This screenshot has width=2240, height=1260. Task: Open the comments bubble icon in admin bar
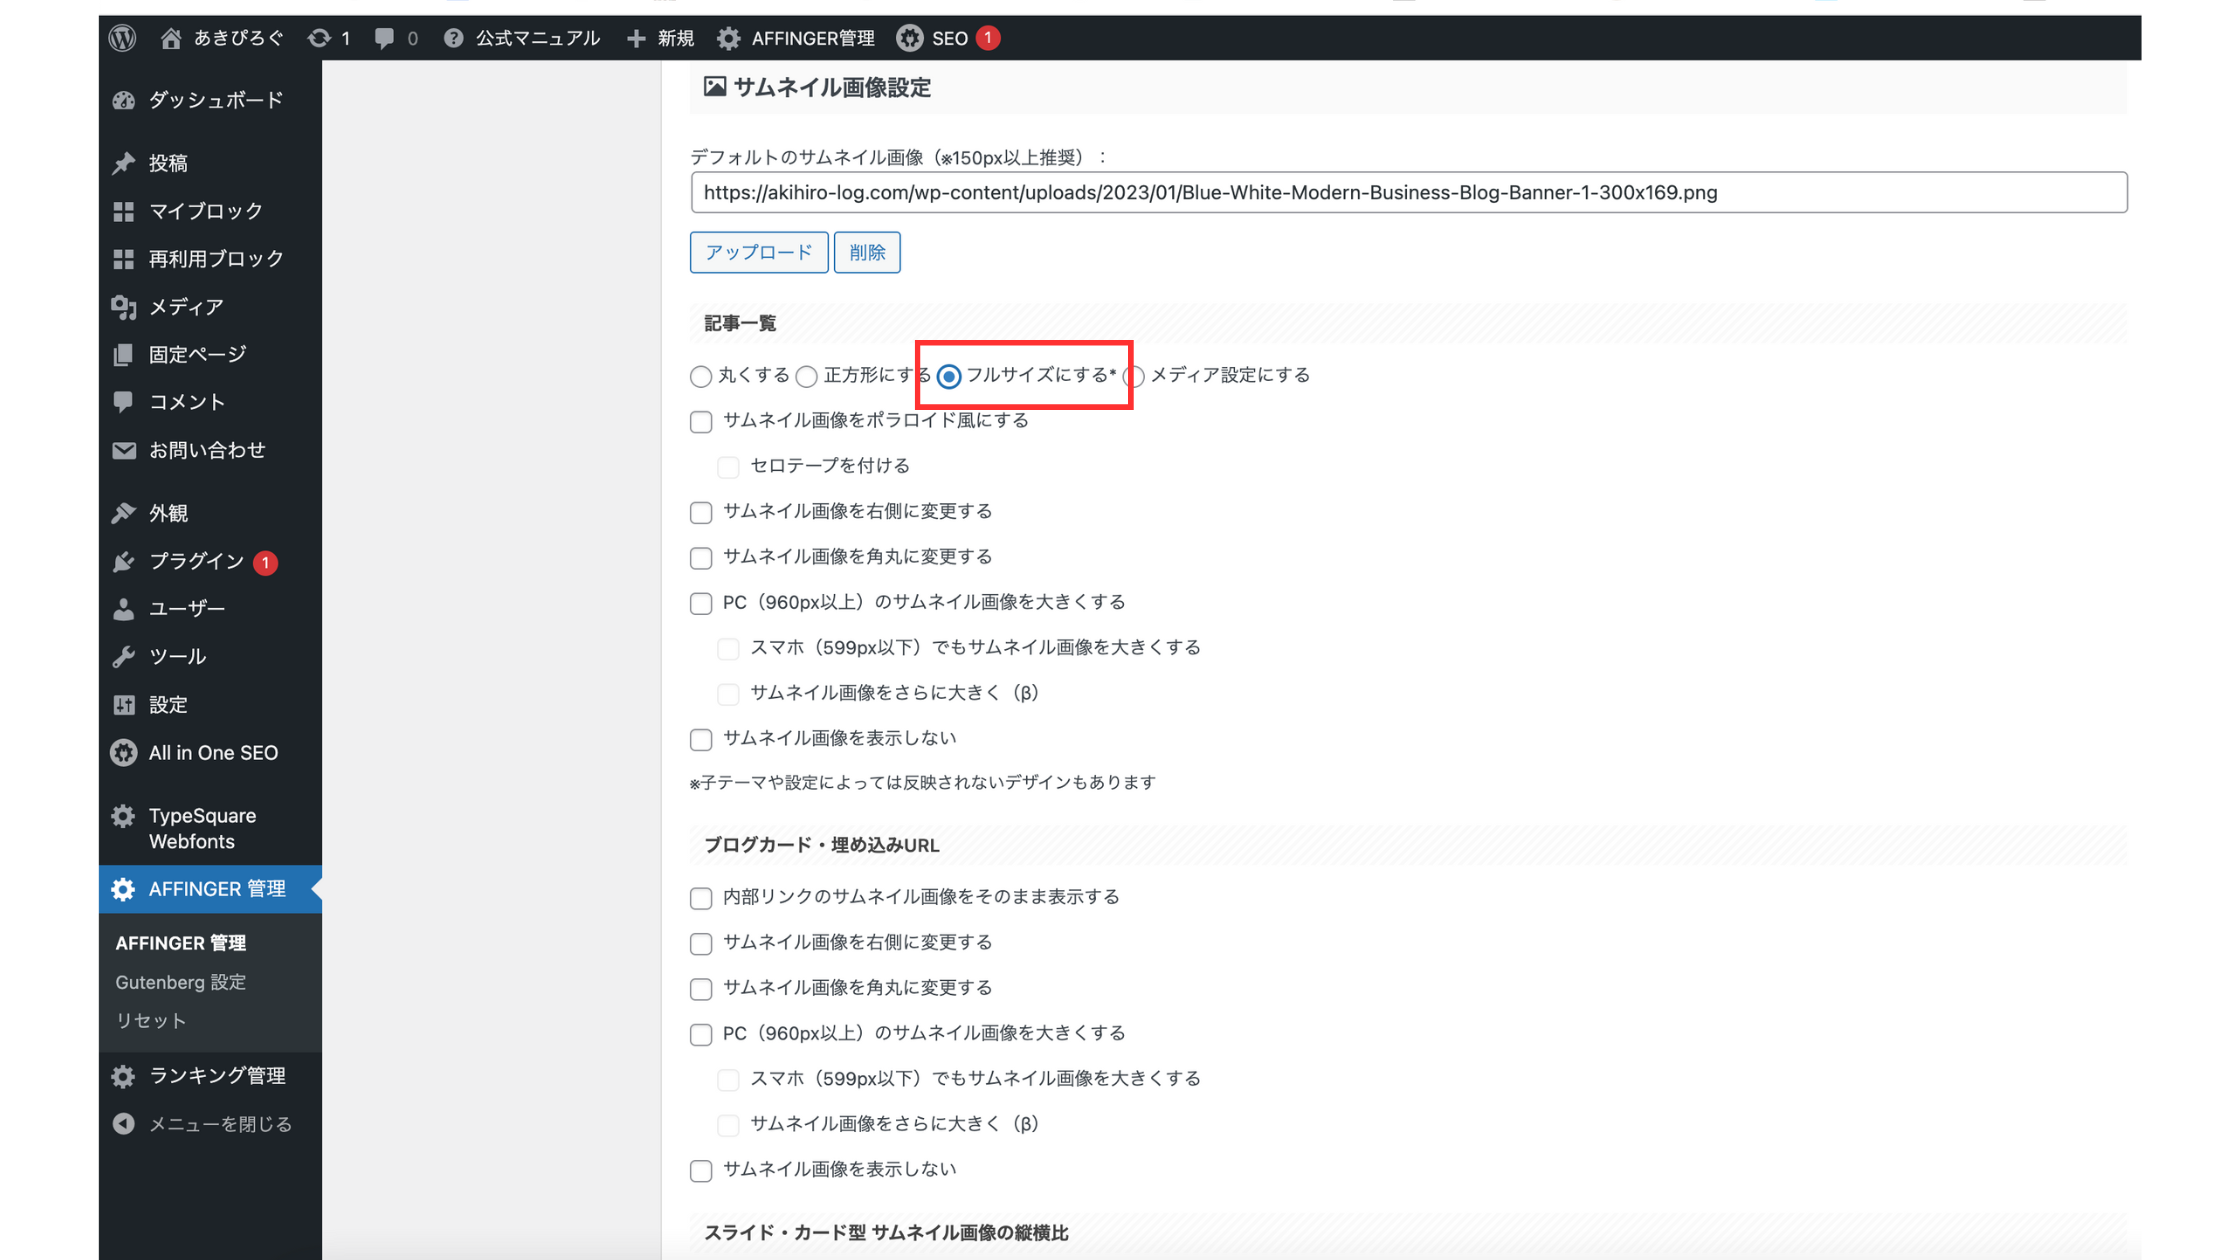tap(384, 38)
